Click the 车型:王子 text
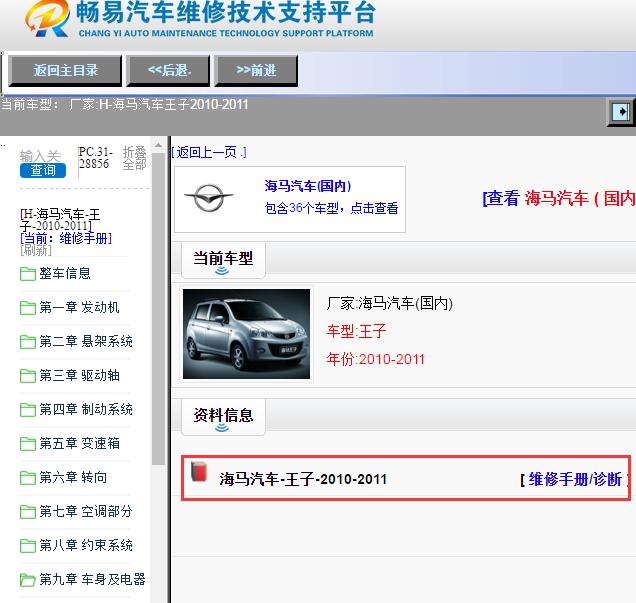 pyautogui.click(x=357, y=331)
